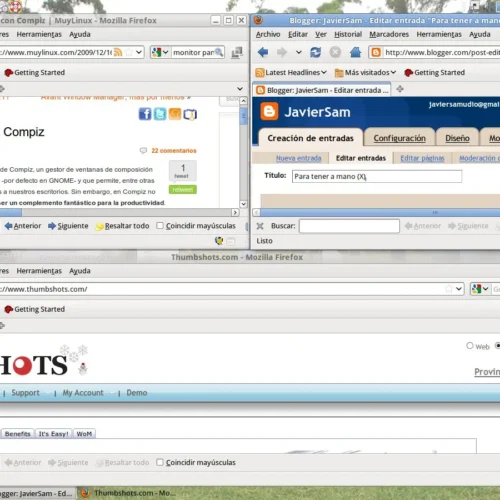Enable Coincidir mayúsculas in MuyLinux window
500x500 pixels.
click(x=160, y=226)
